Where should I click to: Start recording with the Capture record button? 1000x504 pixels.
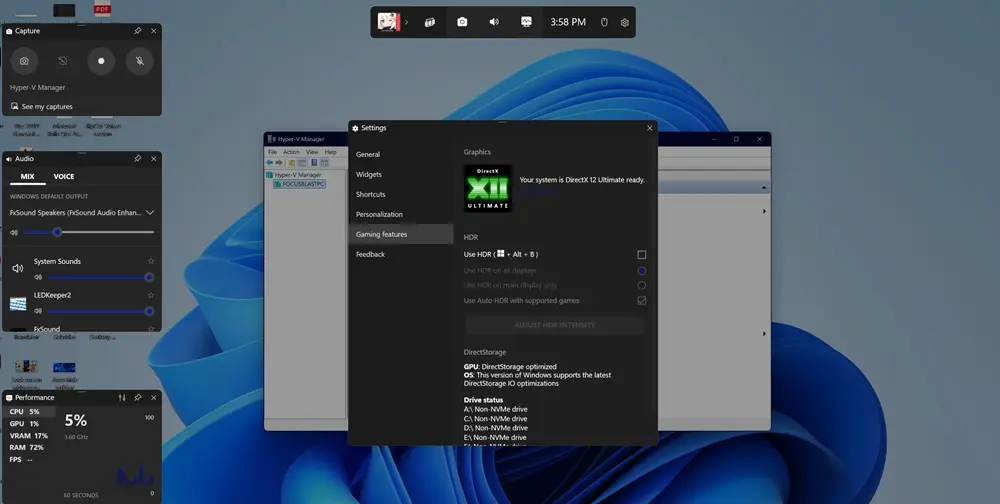101,61
